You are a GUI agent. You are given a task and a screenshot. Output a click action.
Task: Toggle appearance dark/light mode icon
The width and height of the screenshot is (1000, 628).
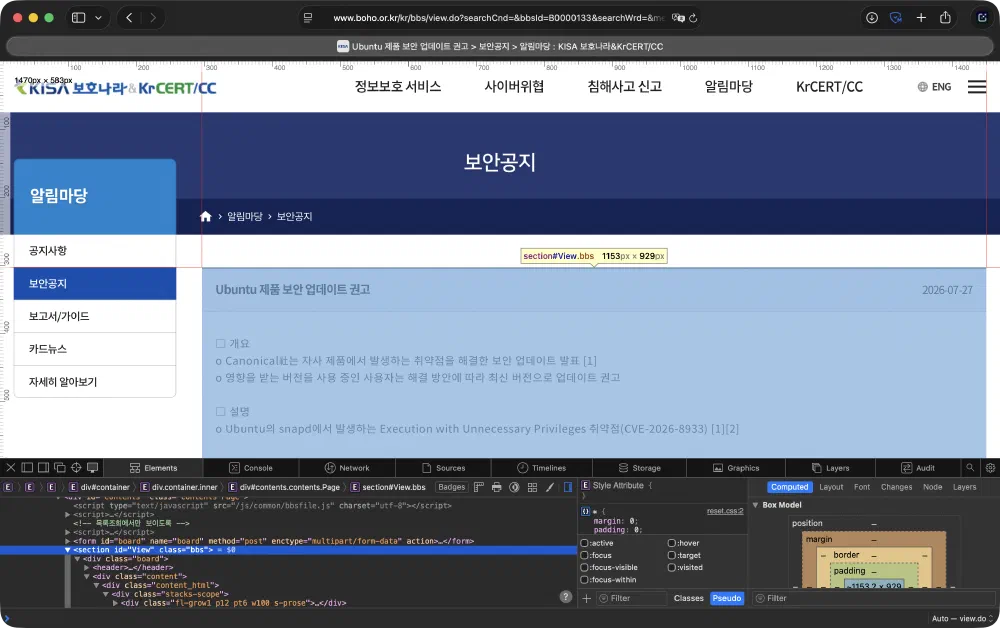(x=515, y=487)
